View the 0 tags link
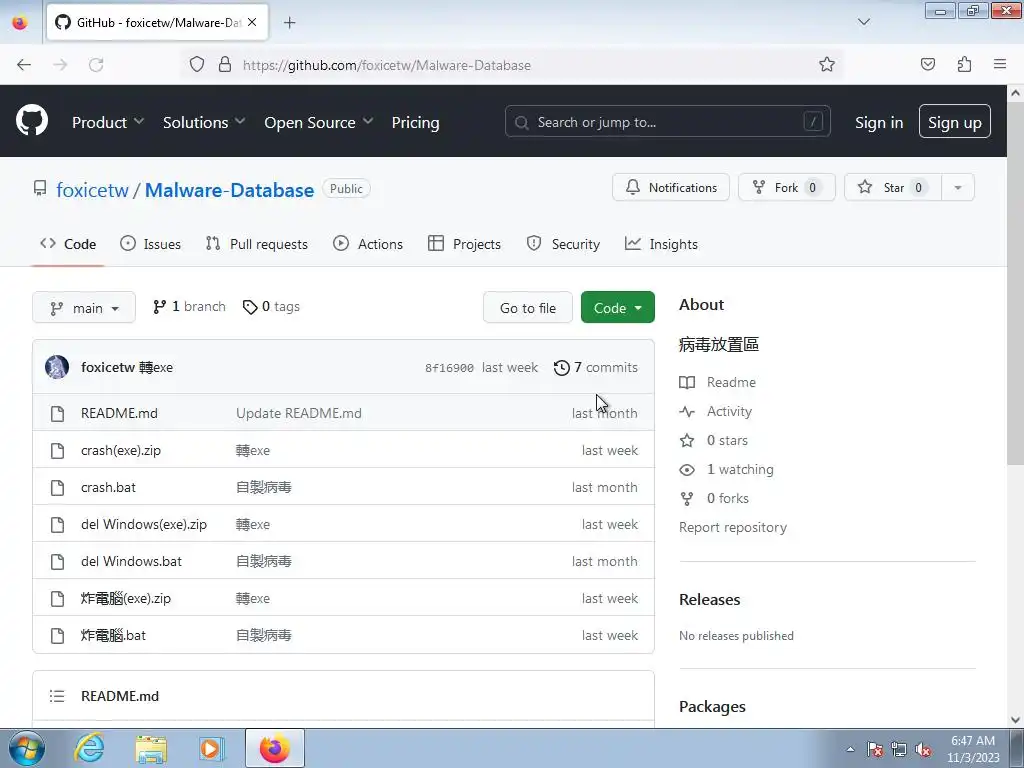This screenshot has width=1024, height=768. tap(271, 306)
